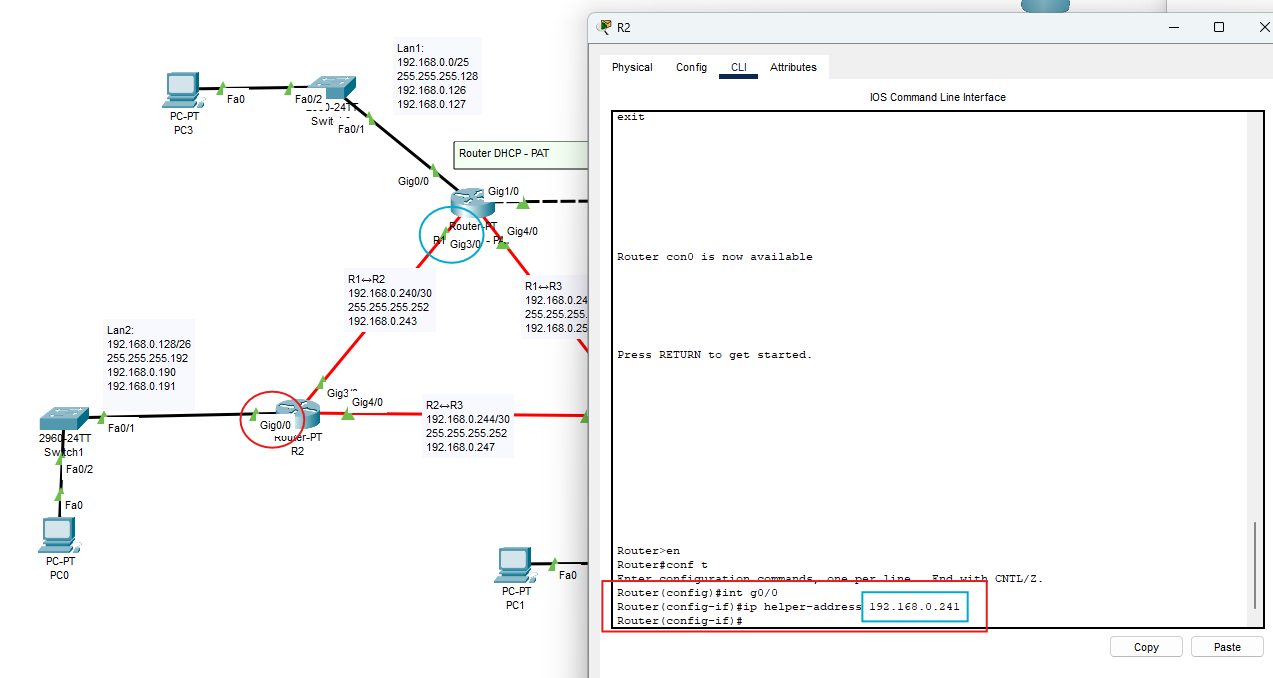Click 'Press RETURN to get started.' text
Image resolution: width=1273 pixels, height=678 pixels.
tap(715, 355)
